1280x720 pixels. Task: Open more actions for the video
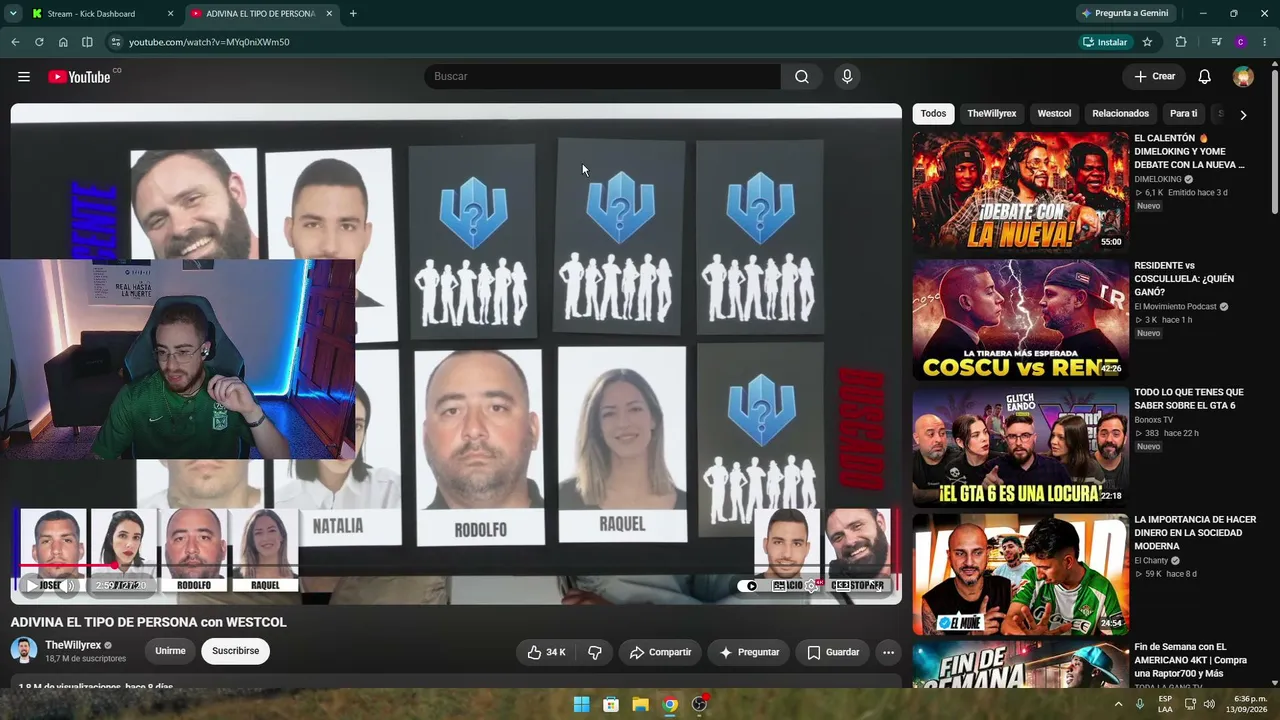pos(888,652)
